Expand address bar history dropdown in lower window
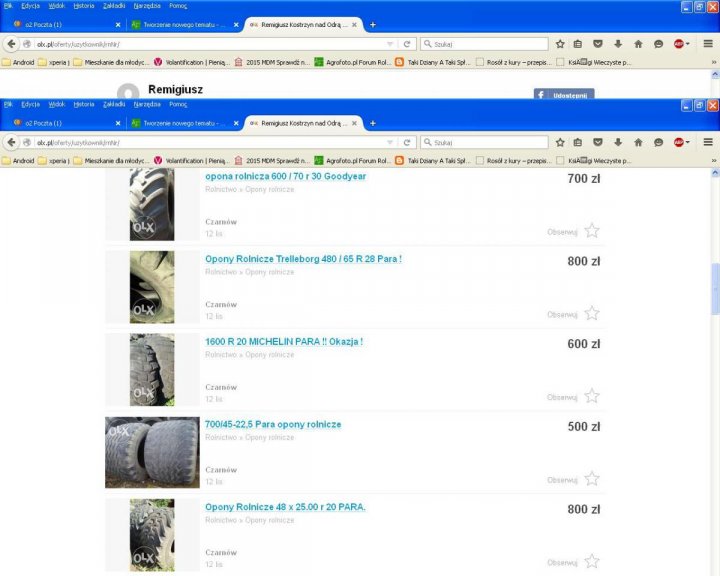720x576 pixels. click(x=390, y=143)
